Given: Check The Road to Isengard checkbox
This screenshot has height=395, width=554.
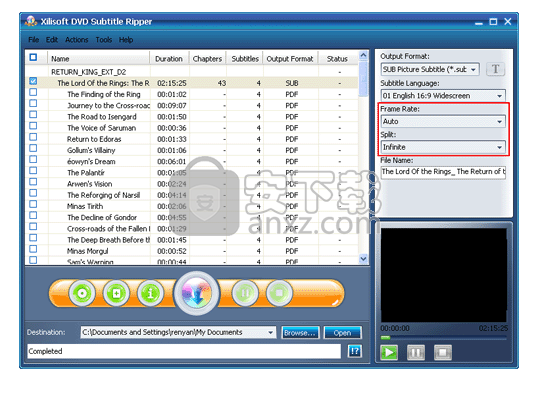Looking at the screenshot, I should [x=33, y=115].
